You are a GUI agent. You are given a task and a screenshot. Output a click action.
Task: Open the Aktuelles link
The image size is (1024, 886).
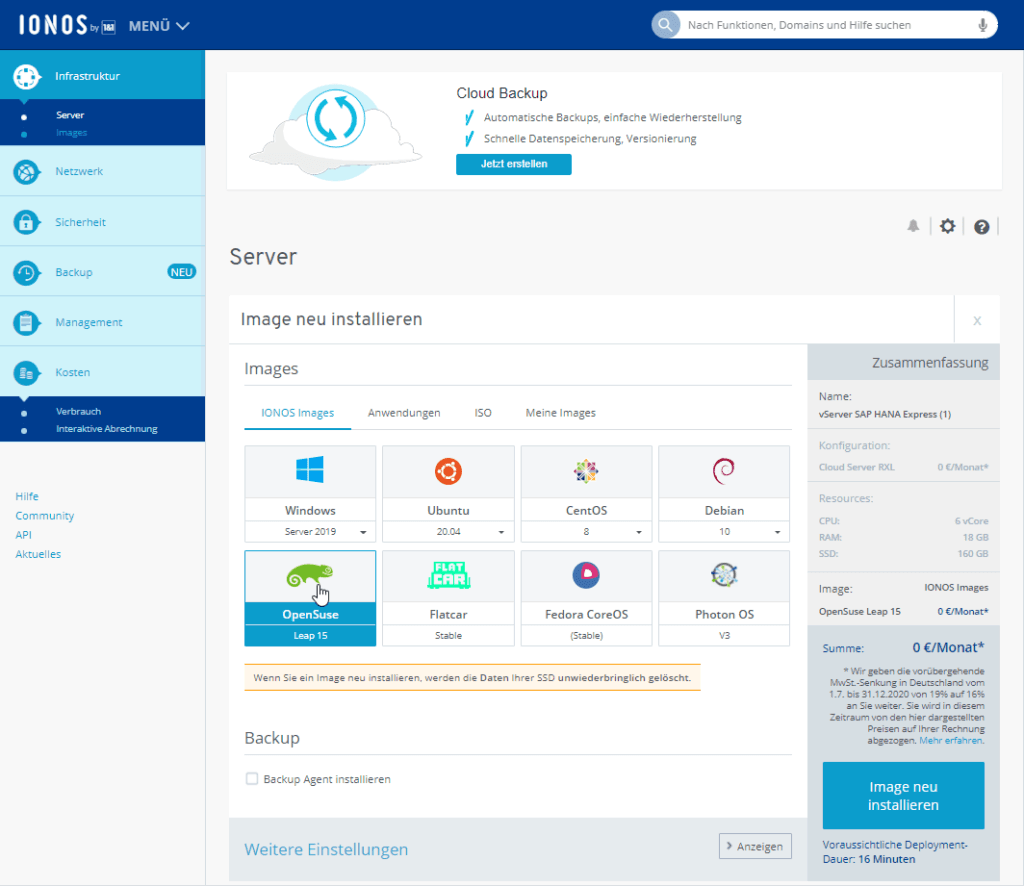click(38, 554)
